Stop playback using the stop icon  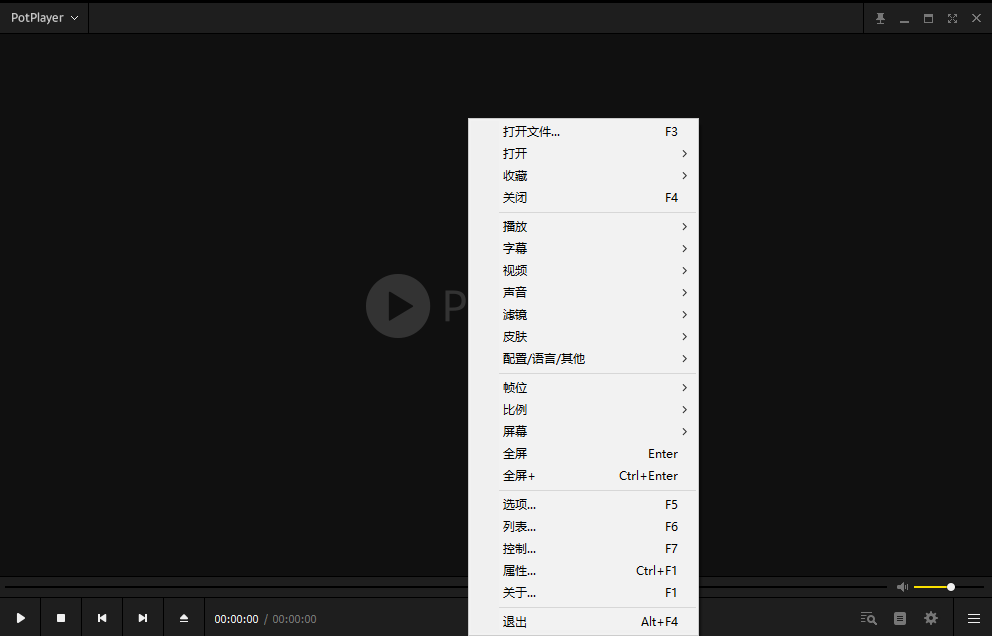pos(60,617)
